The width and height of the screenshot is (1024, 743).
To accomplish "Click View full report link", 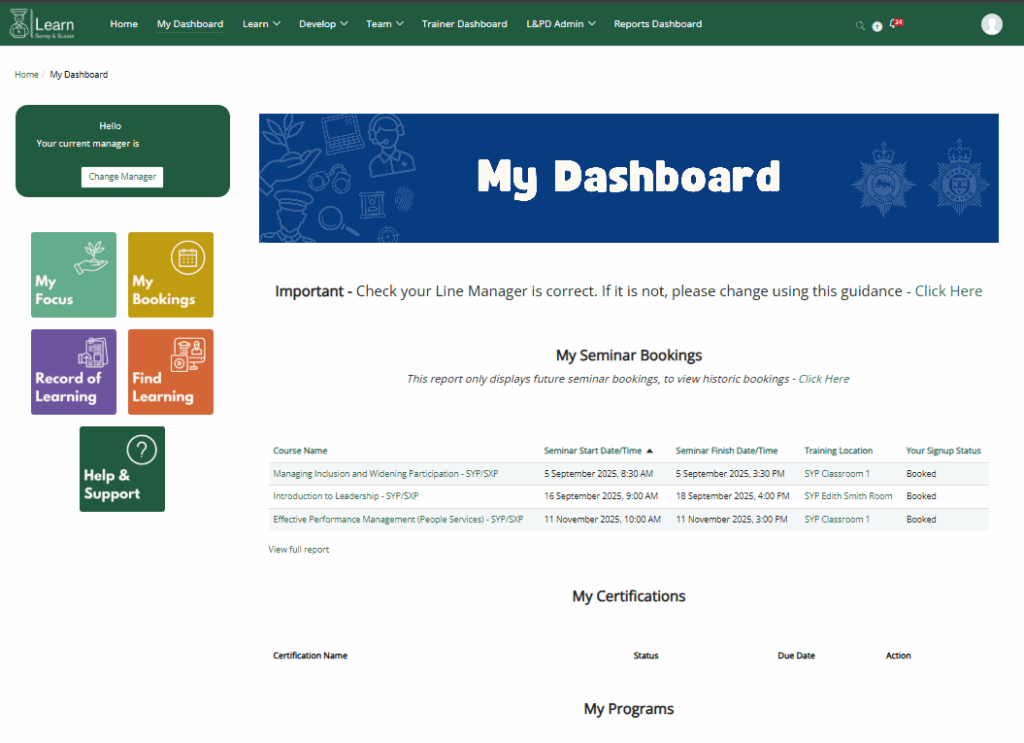I will pyautogui.click(x=298, y=550).
